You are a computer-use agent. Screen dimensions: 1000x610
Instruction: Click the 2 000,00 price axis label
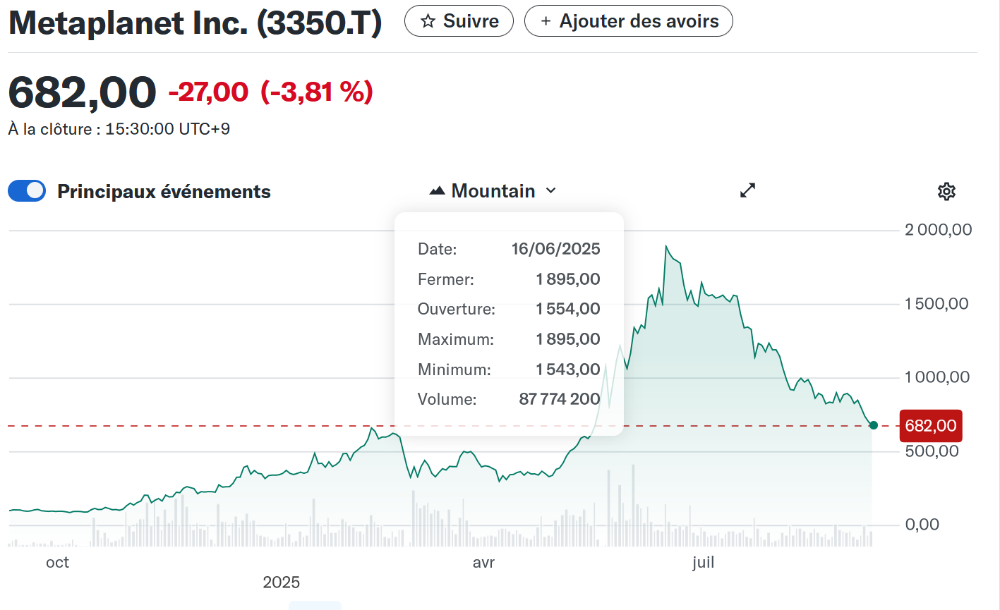point(937,230)
